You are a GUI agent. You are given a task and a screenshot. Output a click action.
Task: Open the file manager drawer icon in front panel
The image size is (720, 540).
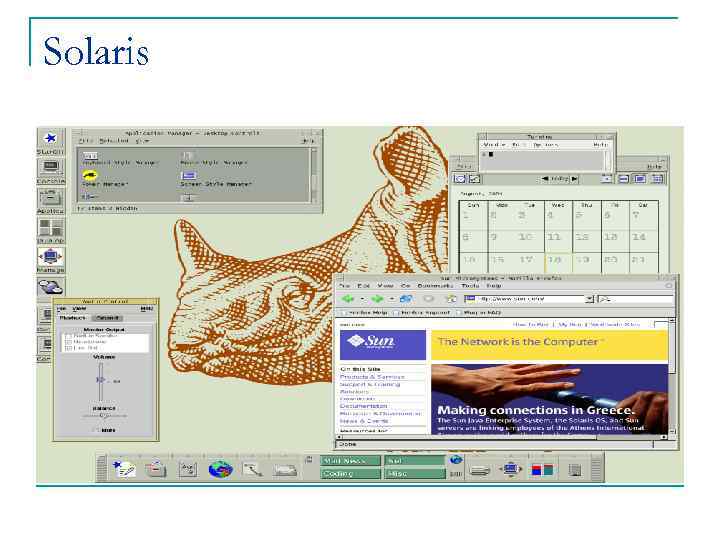pyautogui.click(x=156, y=469)
